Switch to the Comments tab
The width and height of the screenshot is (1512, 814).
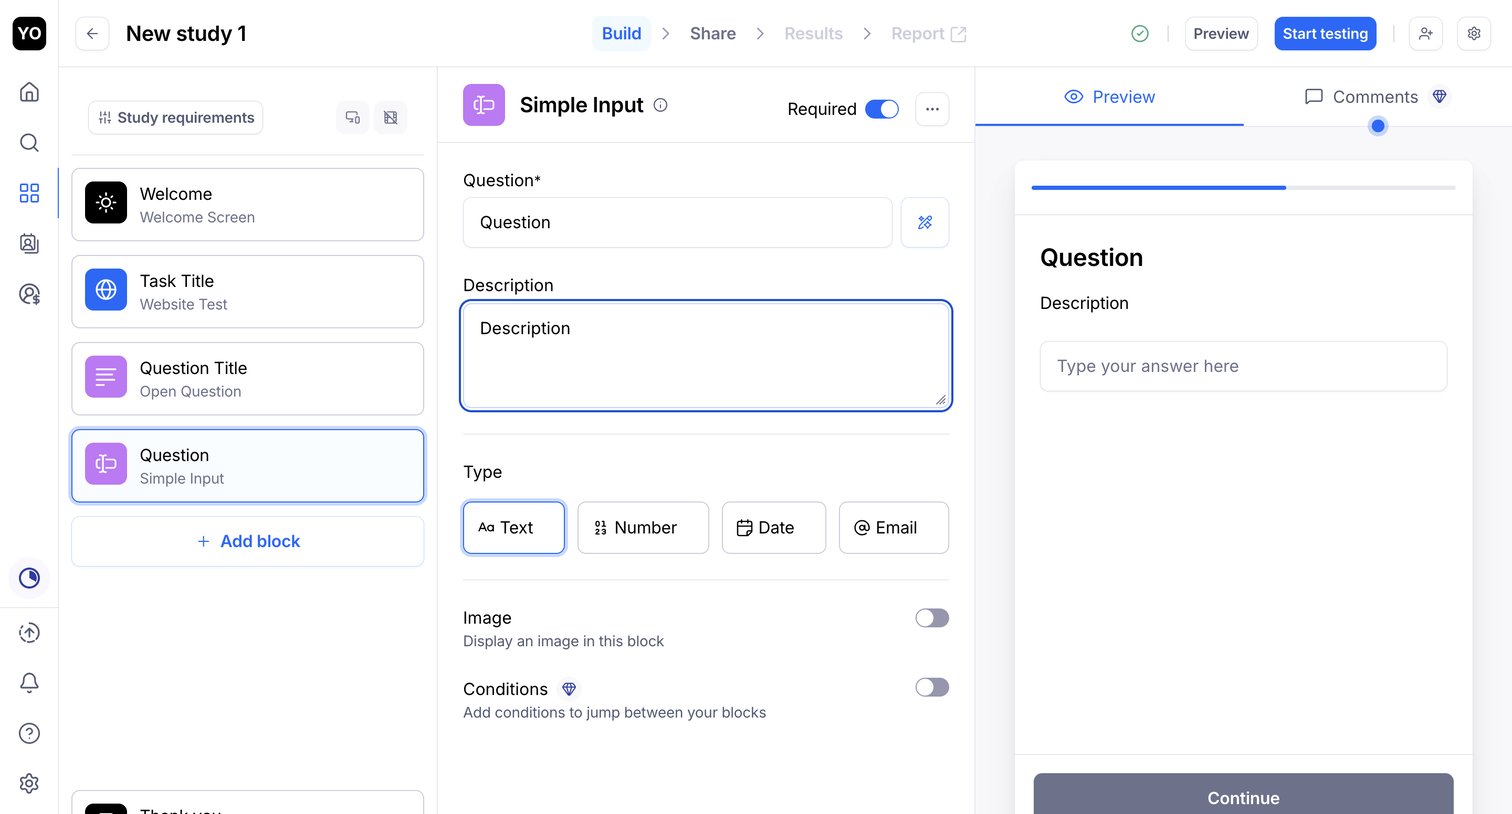pyautogui.click(x=1376, y=97)
